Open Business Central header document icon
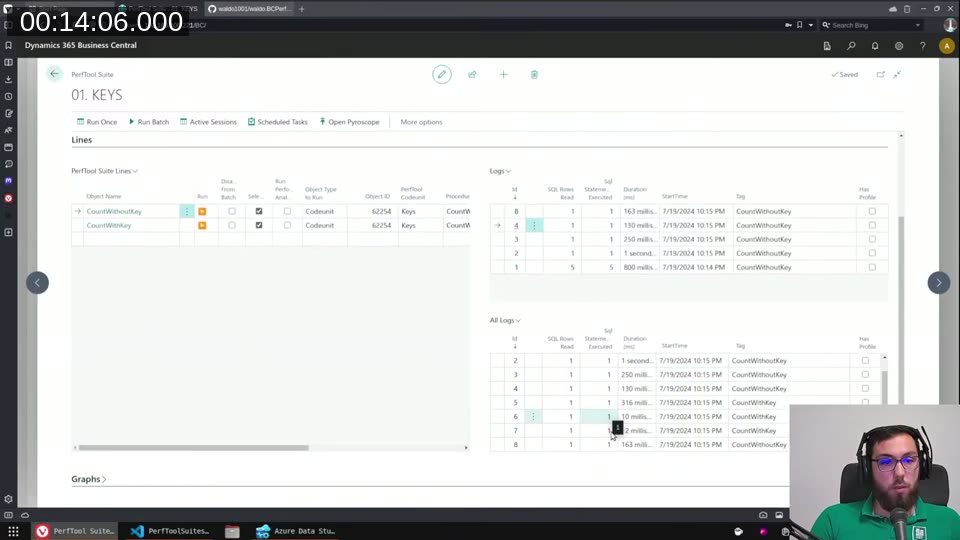 pos(827,46)
